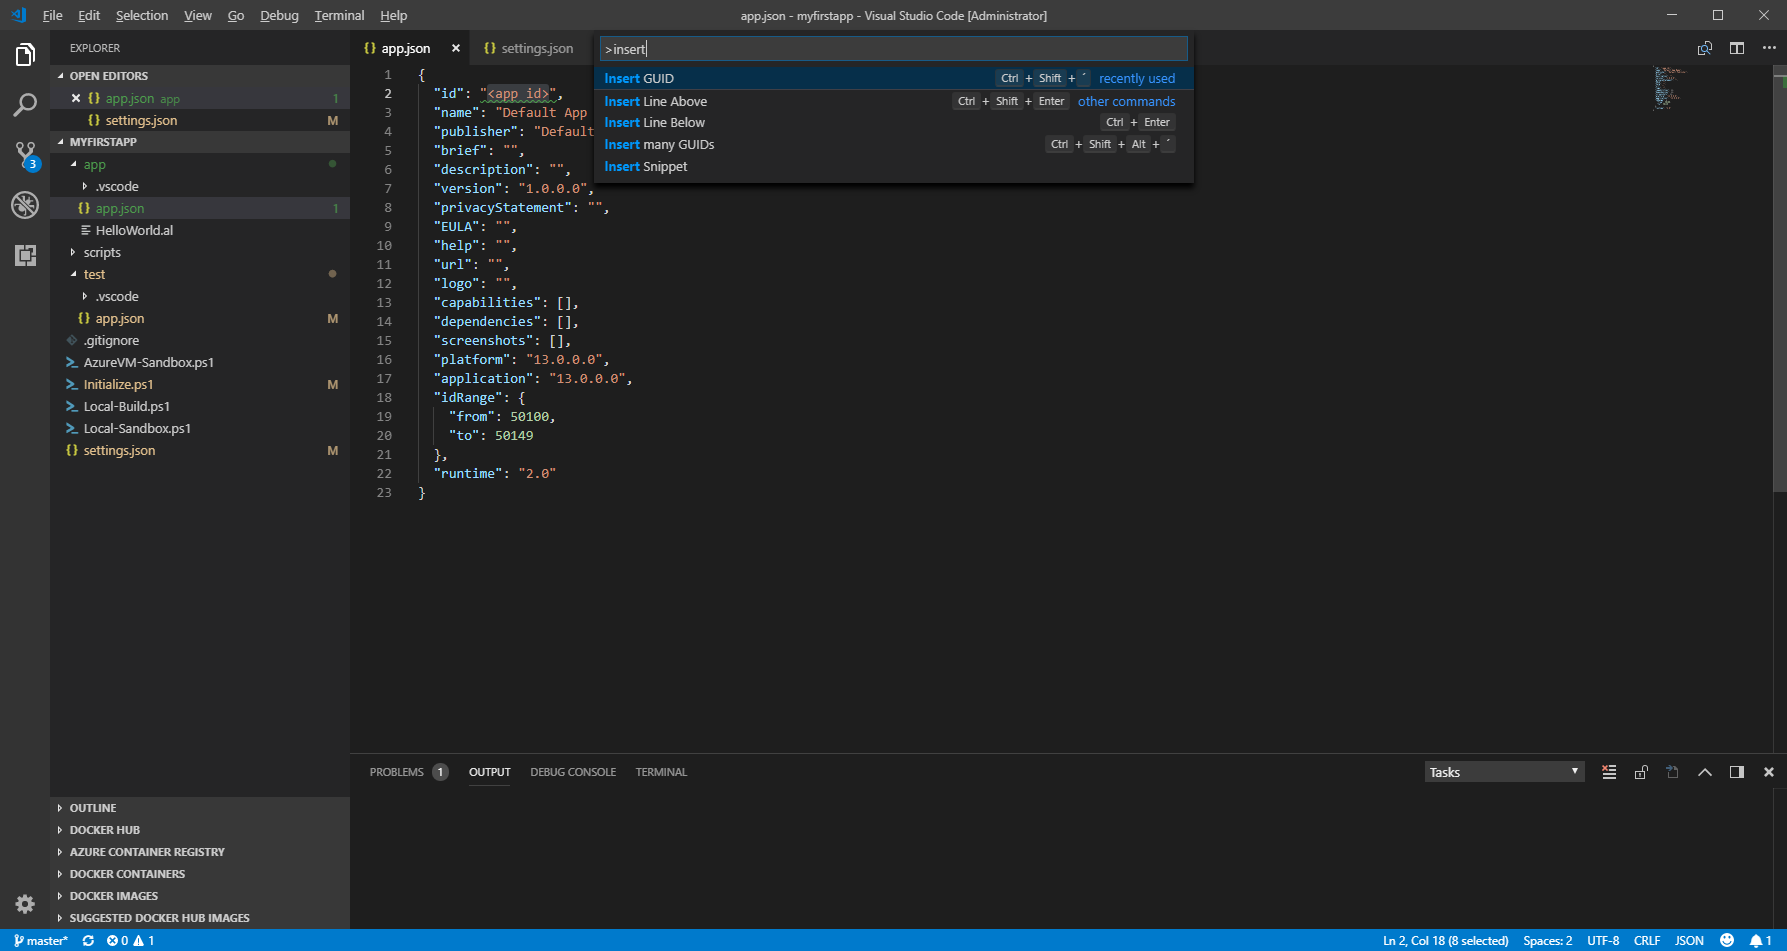Click the Manage gear icon
Image resolution: width=1787 pixels, height=951 pixels.
click(25, 904)
